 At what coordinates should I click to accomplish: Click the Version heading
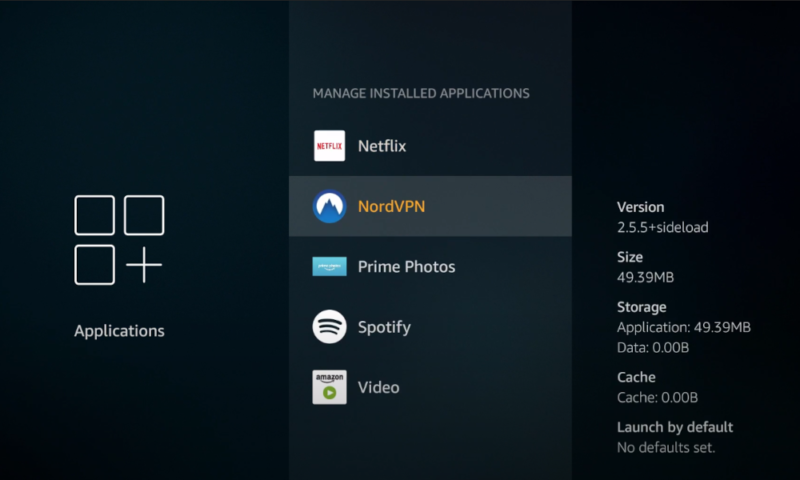[640, 207]
